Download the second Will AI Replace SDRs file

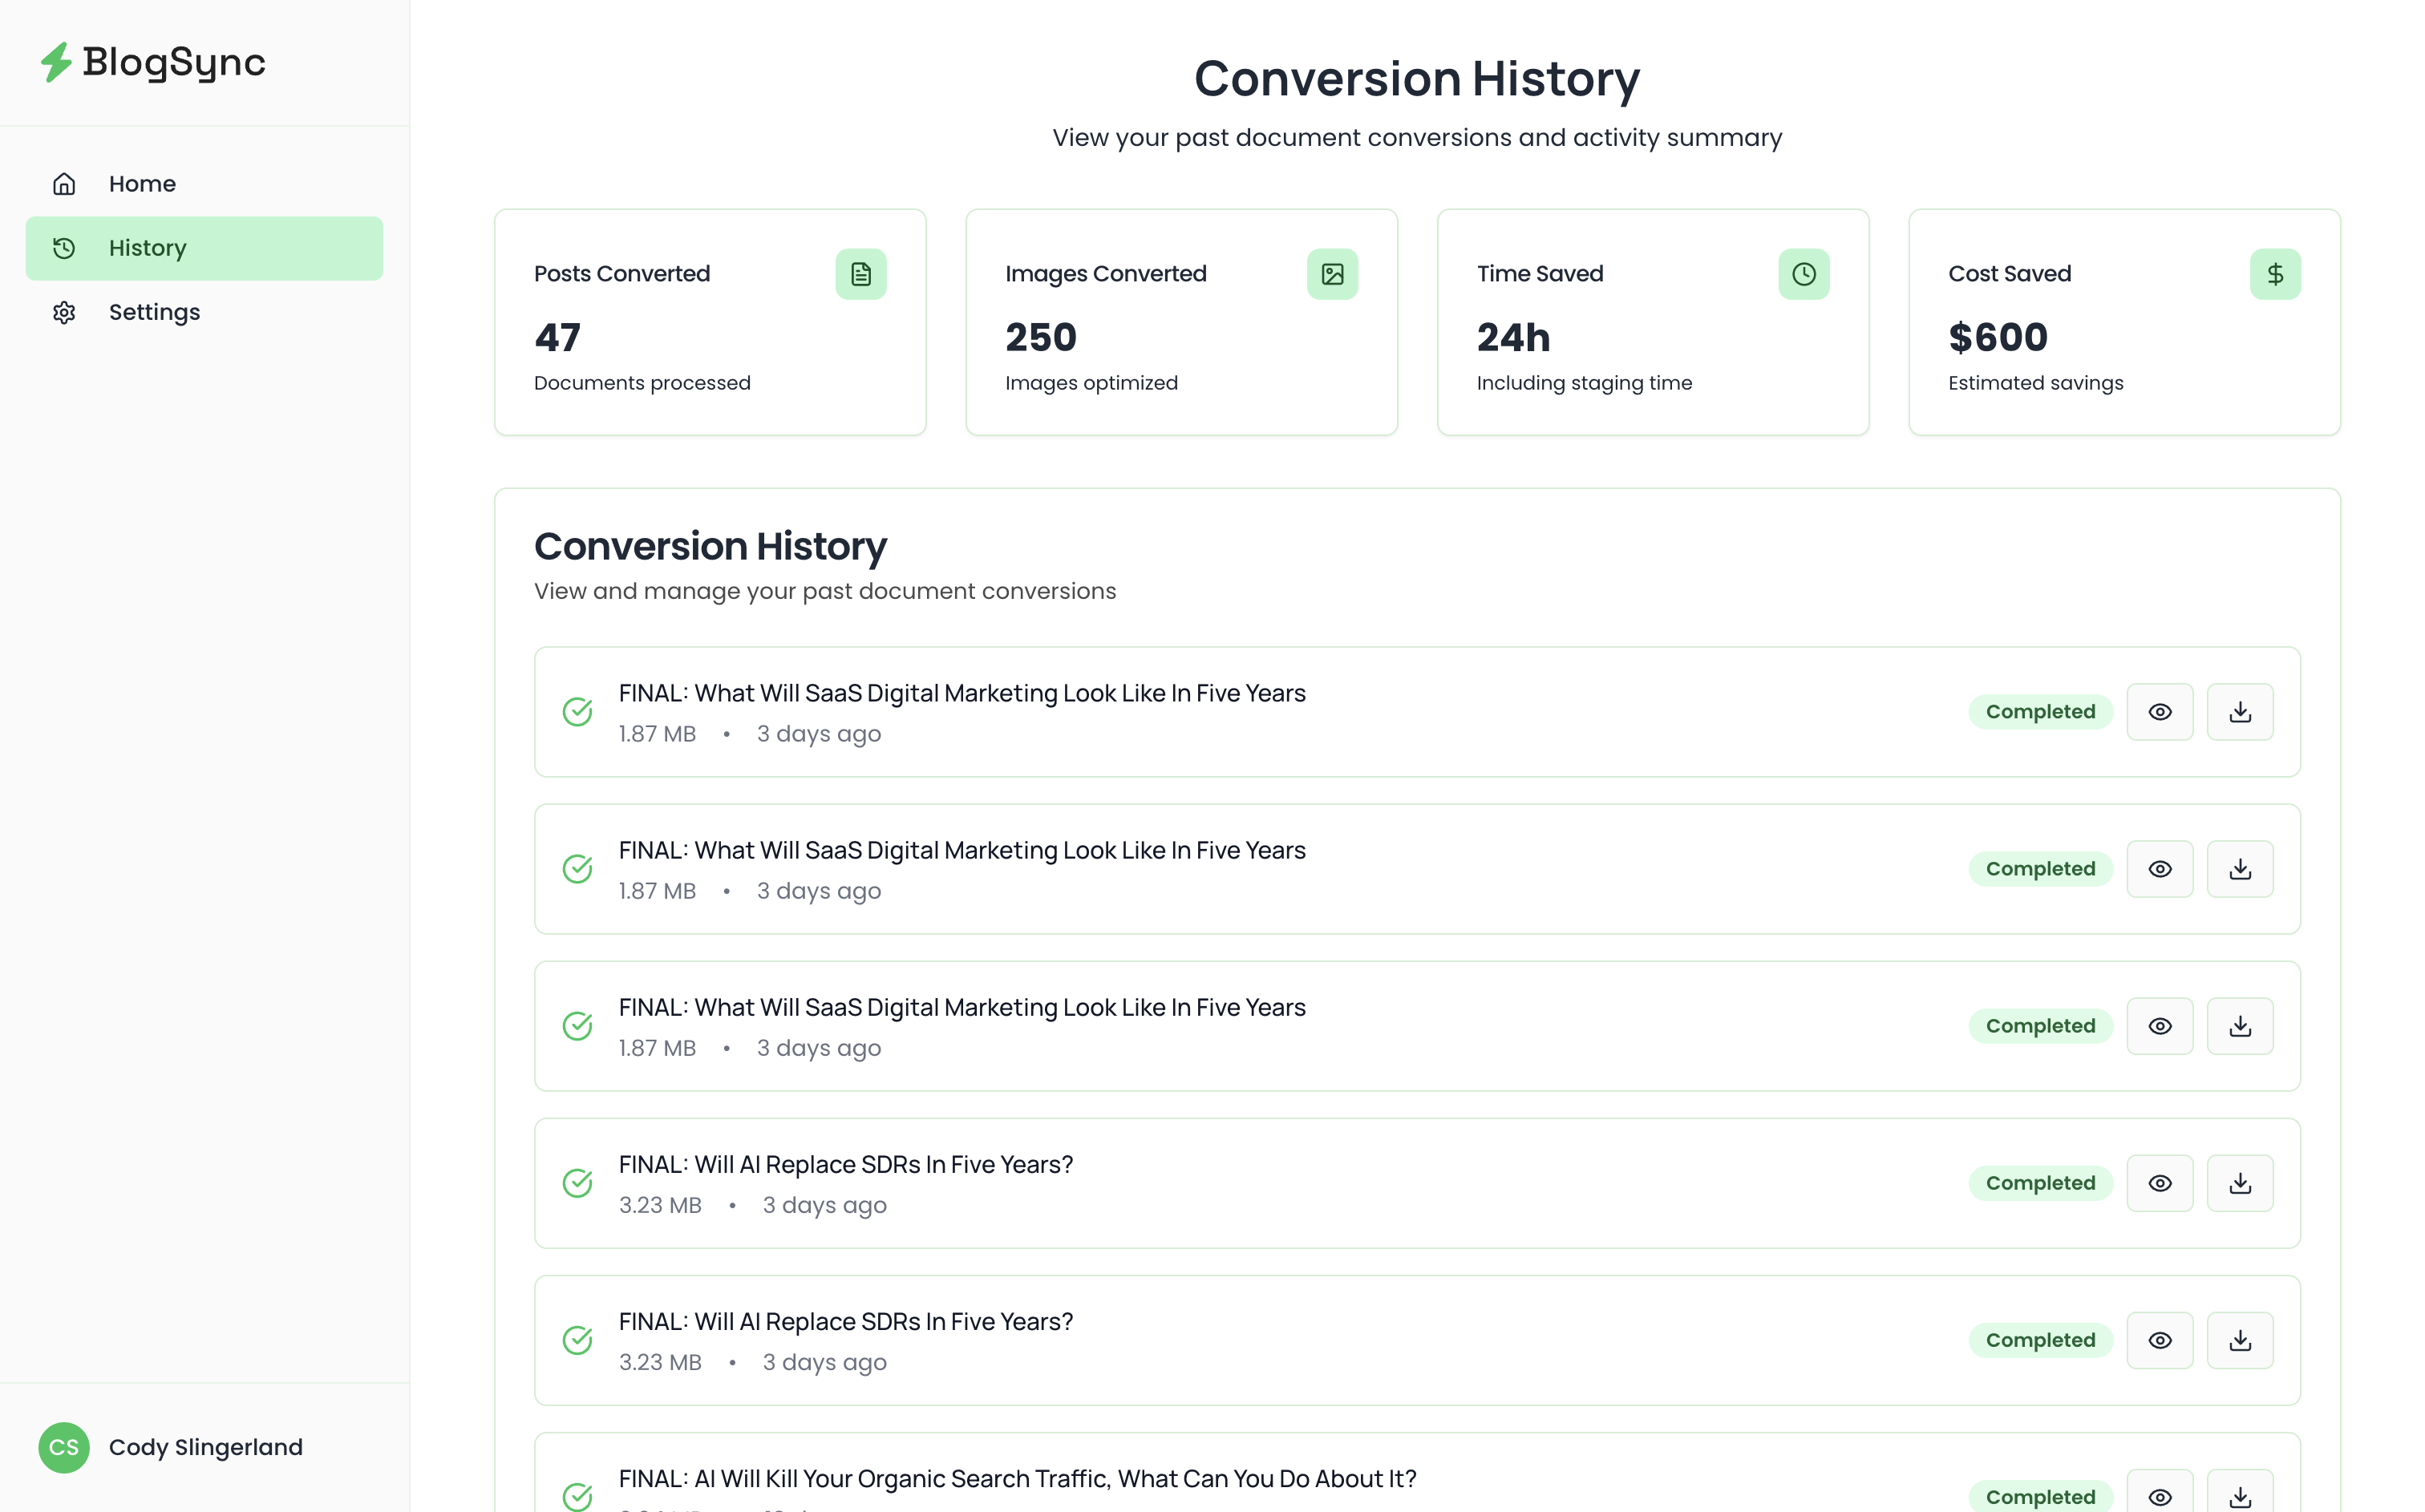(2239, 1340)
